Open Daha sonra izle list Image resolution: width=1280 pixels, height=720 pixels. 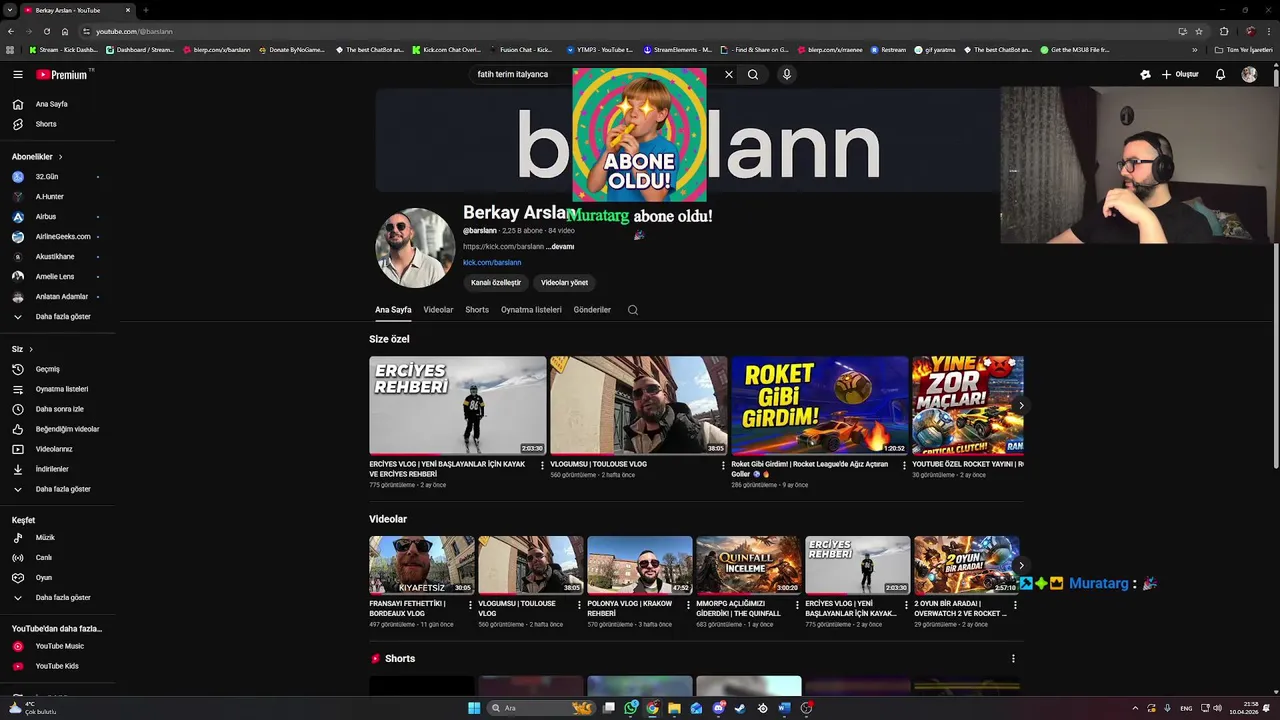click(58, 409)
